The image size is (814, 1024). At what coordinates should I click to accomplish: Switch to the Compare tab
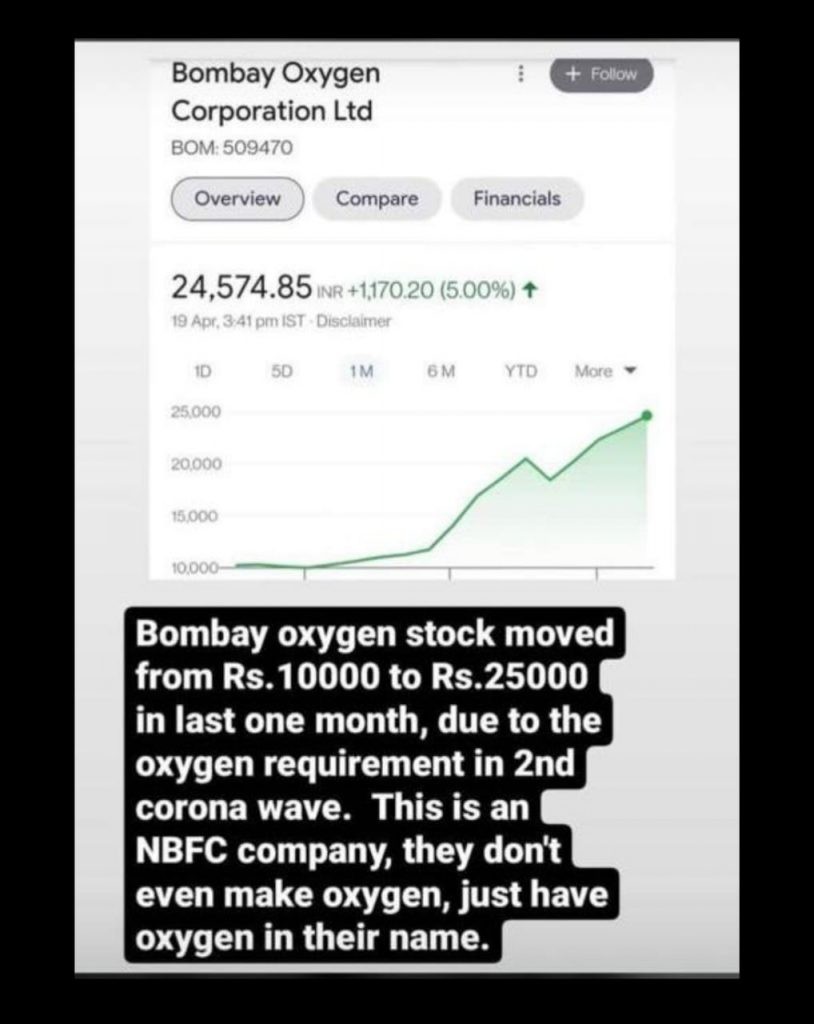[x=377, y=199]
